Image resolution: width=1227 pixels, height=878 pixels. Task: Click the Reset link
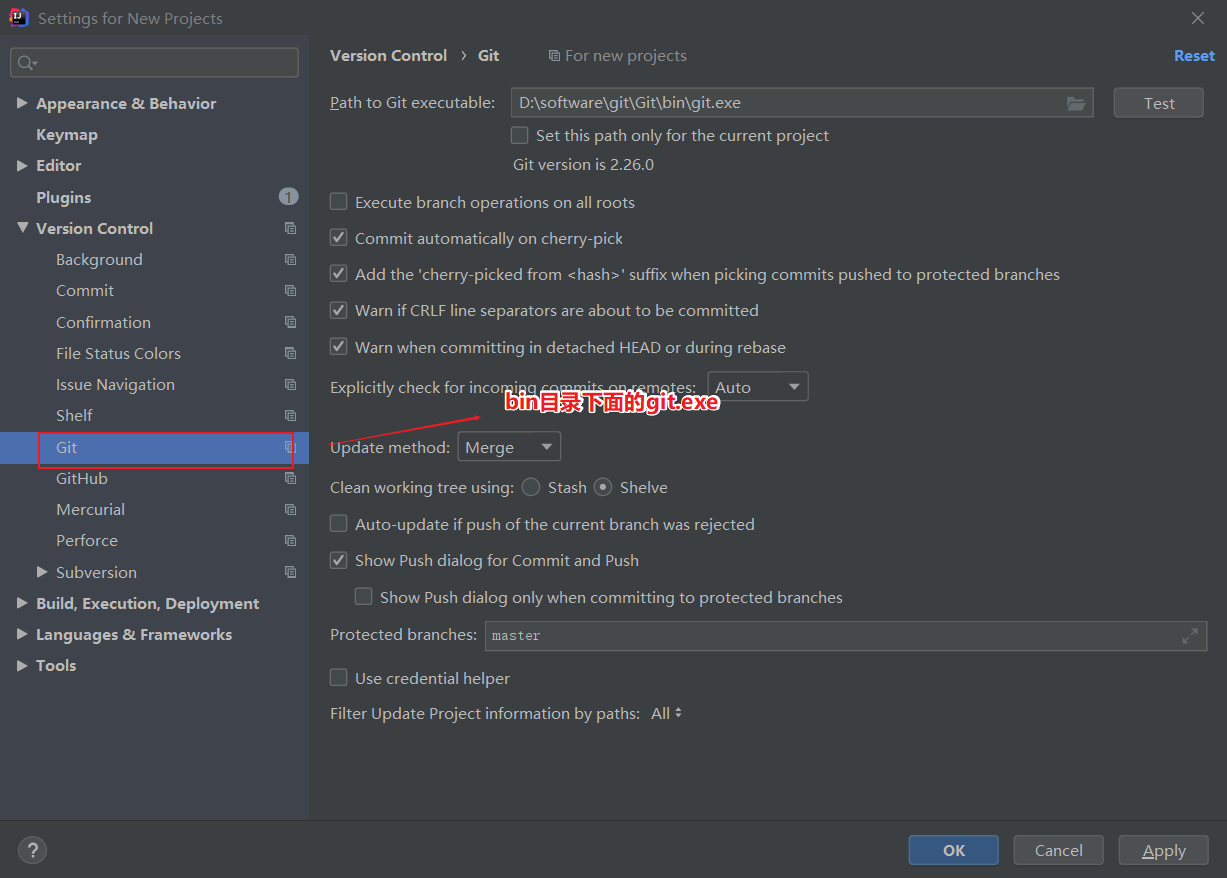[x=1194, y=55]
